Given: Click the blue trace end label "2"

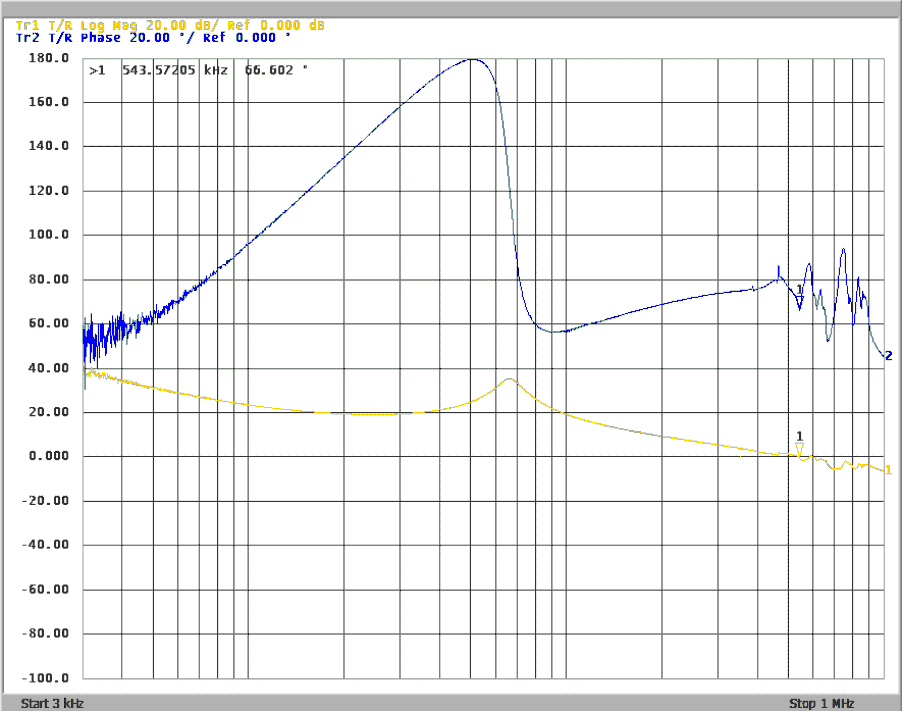Looking at the screenshot, I should 888,356.
